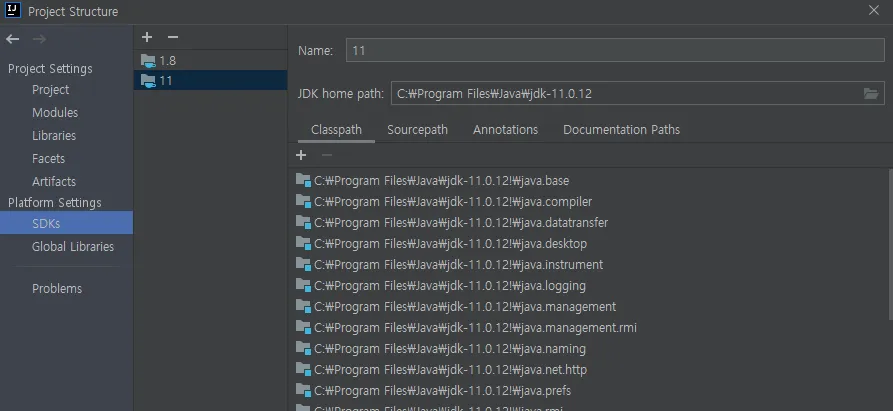The image size is (893, 411).
Task: Open Global Libraries settings
Action: (73, 246)
